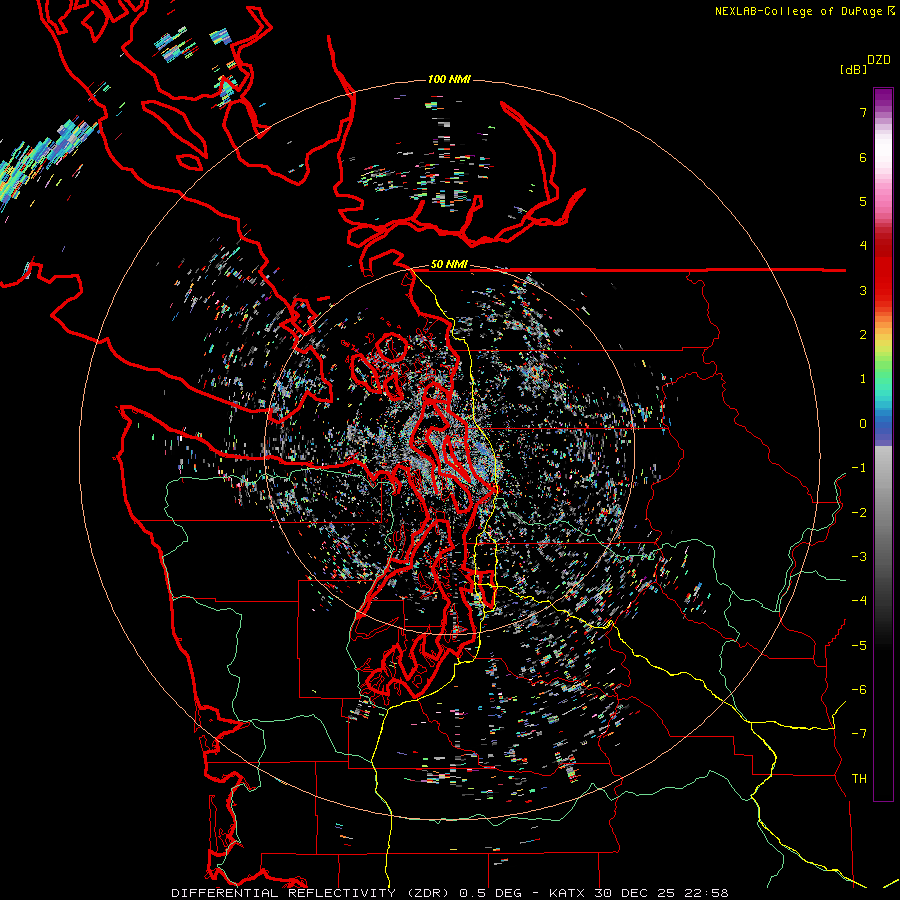Click the '3' value on the color scale
Image resolution: width=900 pixels, height=900 pixels.
click(863, 290)
